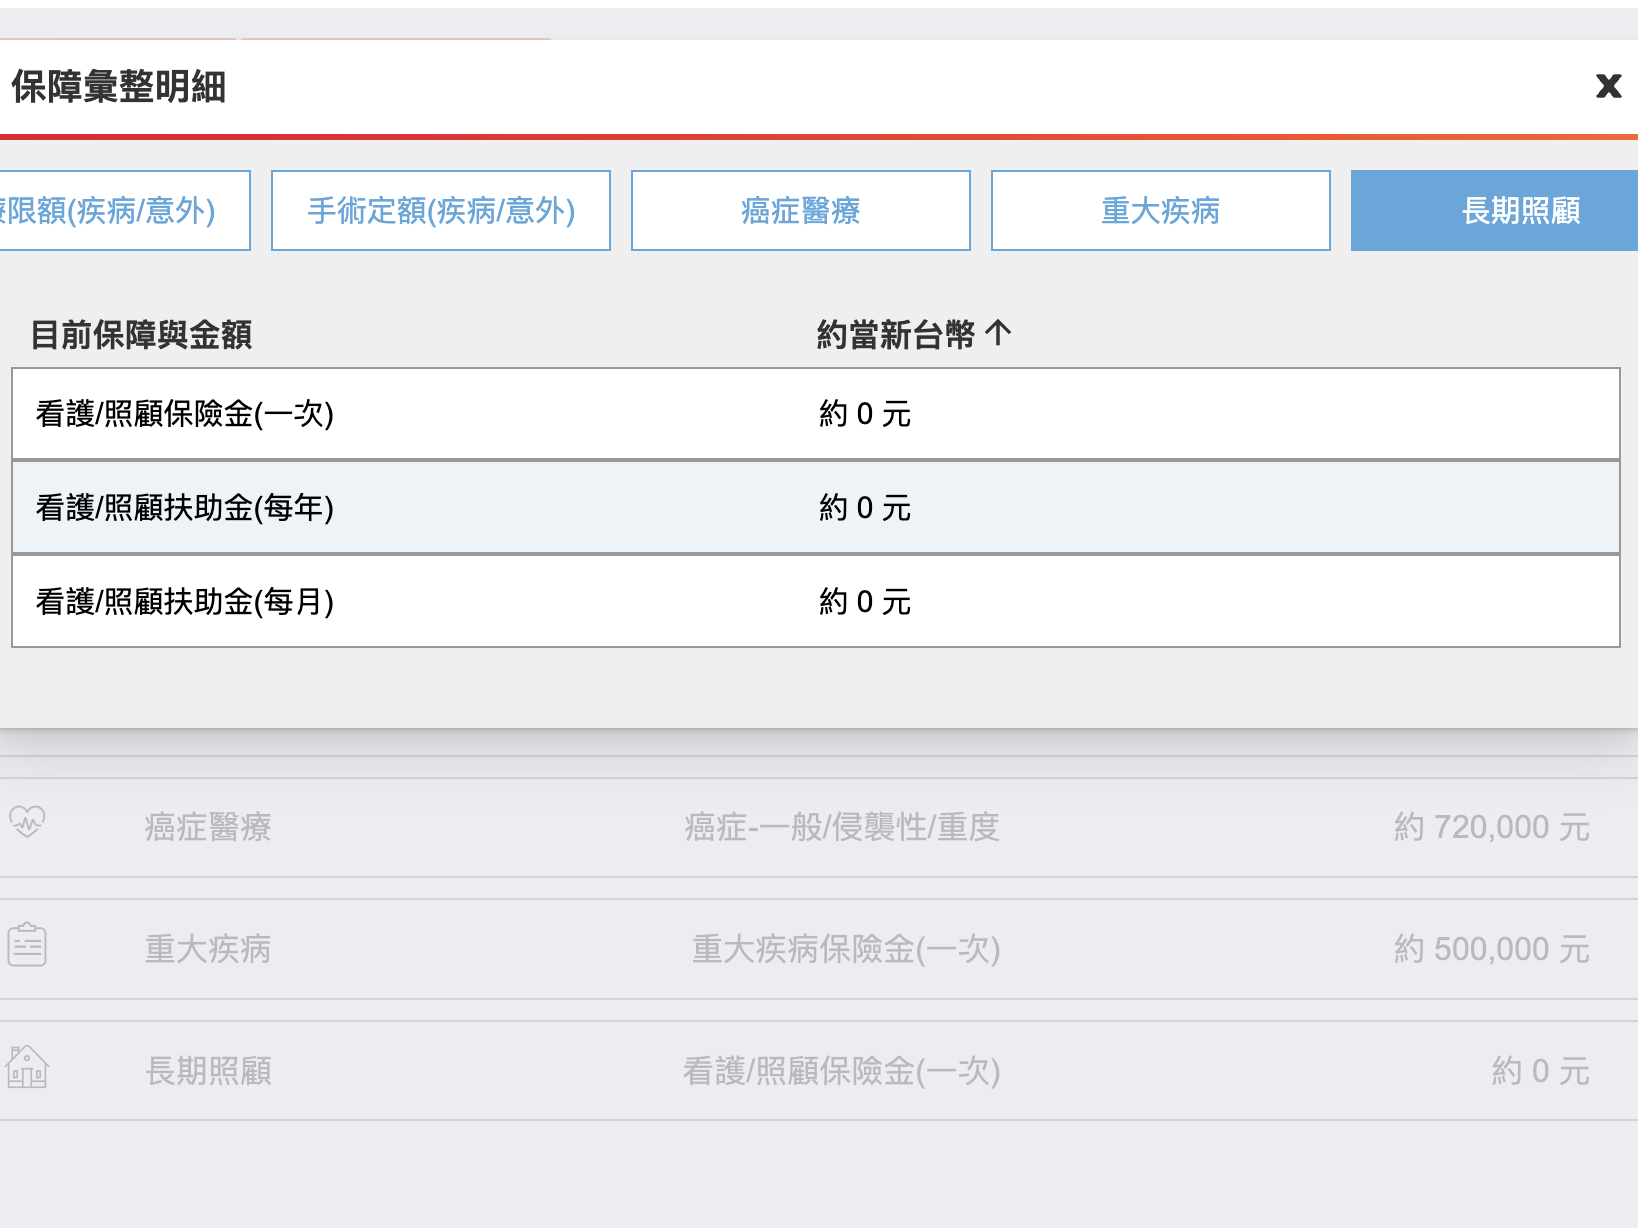Switch to the 手術定額(疾病/意外) tab
Viewport: 1638px width, 1228px height.
(441, 211)
